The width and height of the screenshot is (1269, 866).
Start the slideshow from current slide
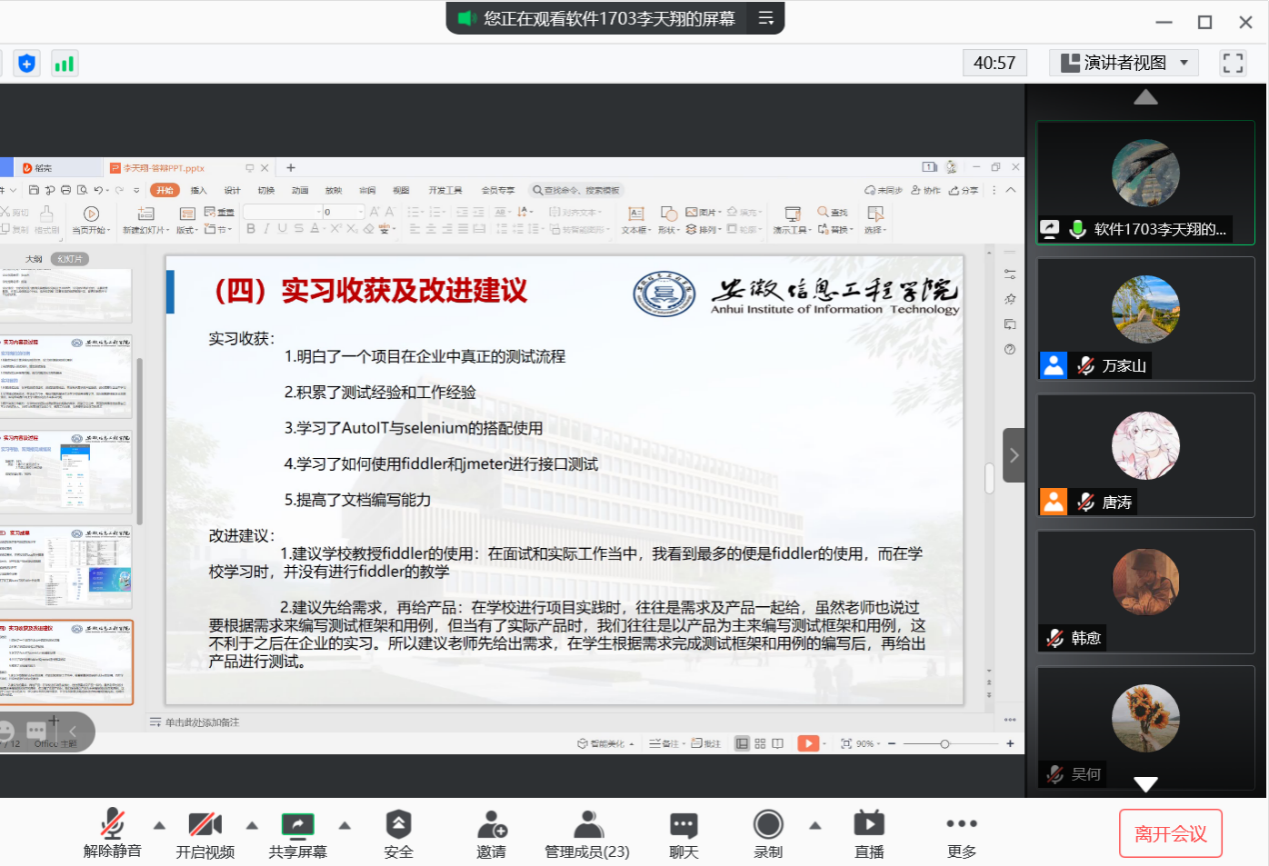91,221
